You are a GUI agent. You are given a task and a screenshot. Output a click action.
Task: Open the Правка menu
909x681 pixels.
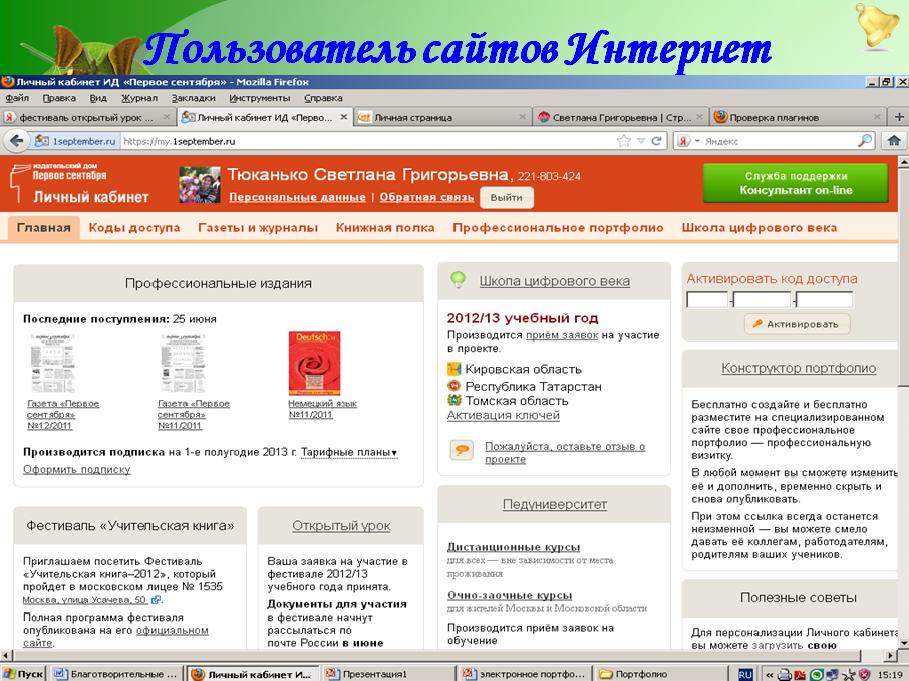(x=59, y=98)
